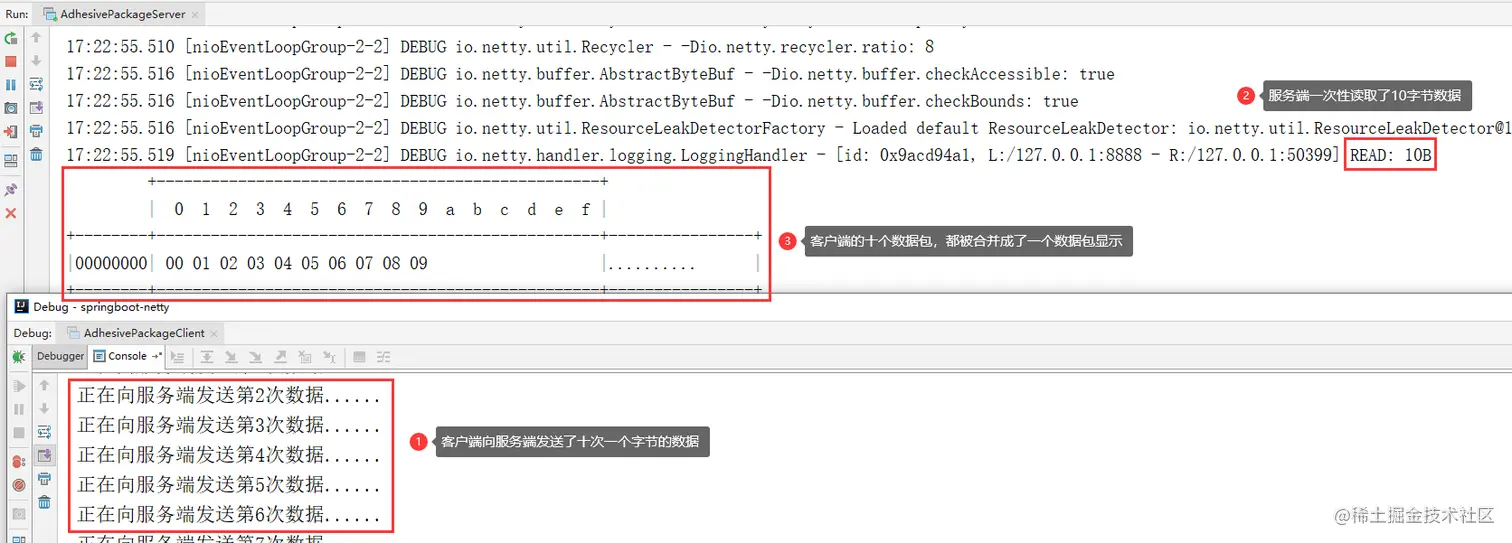Toggle the pin tab icon in Run panel
Image resolution: width=1512 pixels, height=543 pixels.
pos(11,189)
